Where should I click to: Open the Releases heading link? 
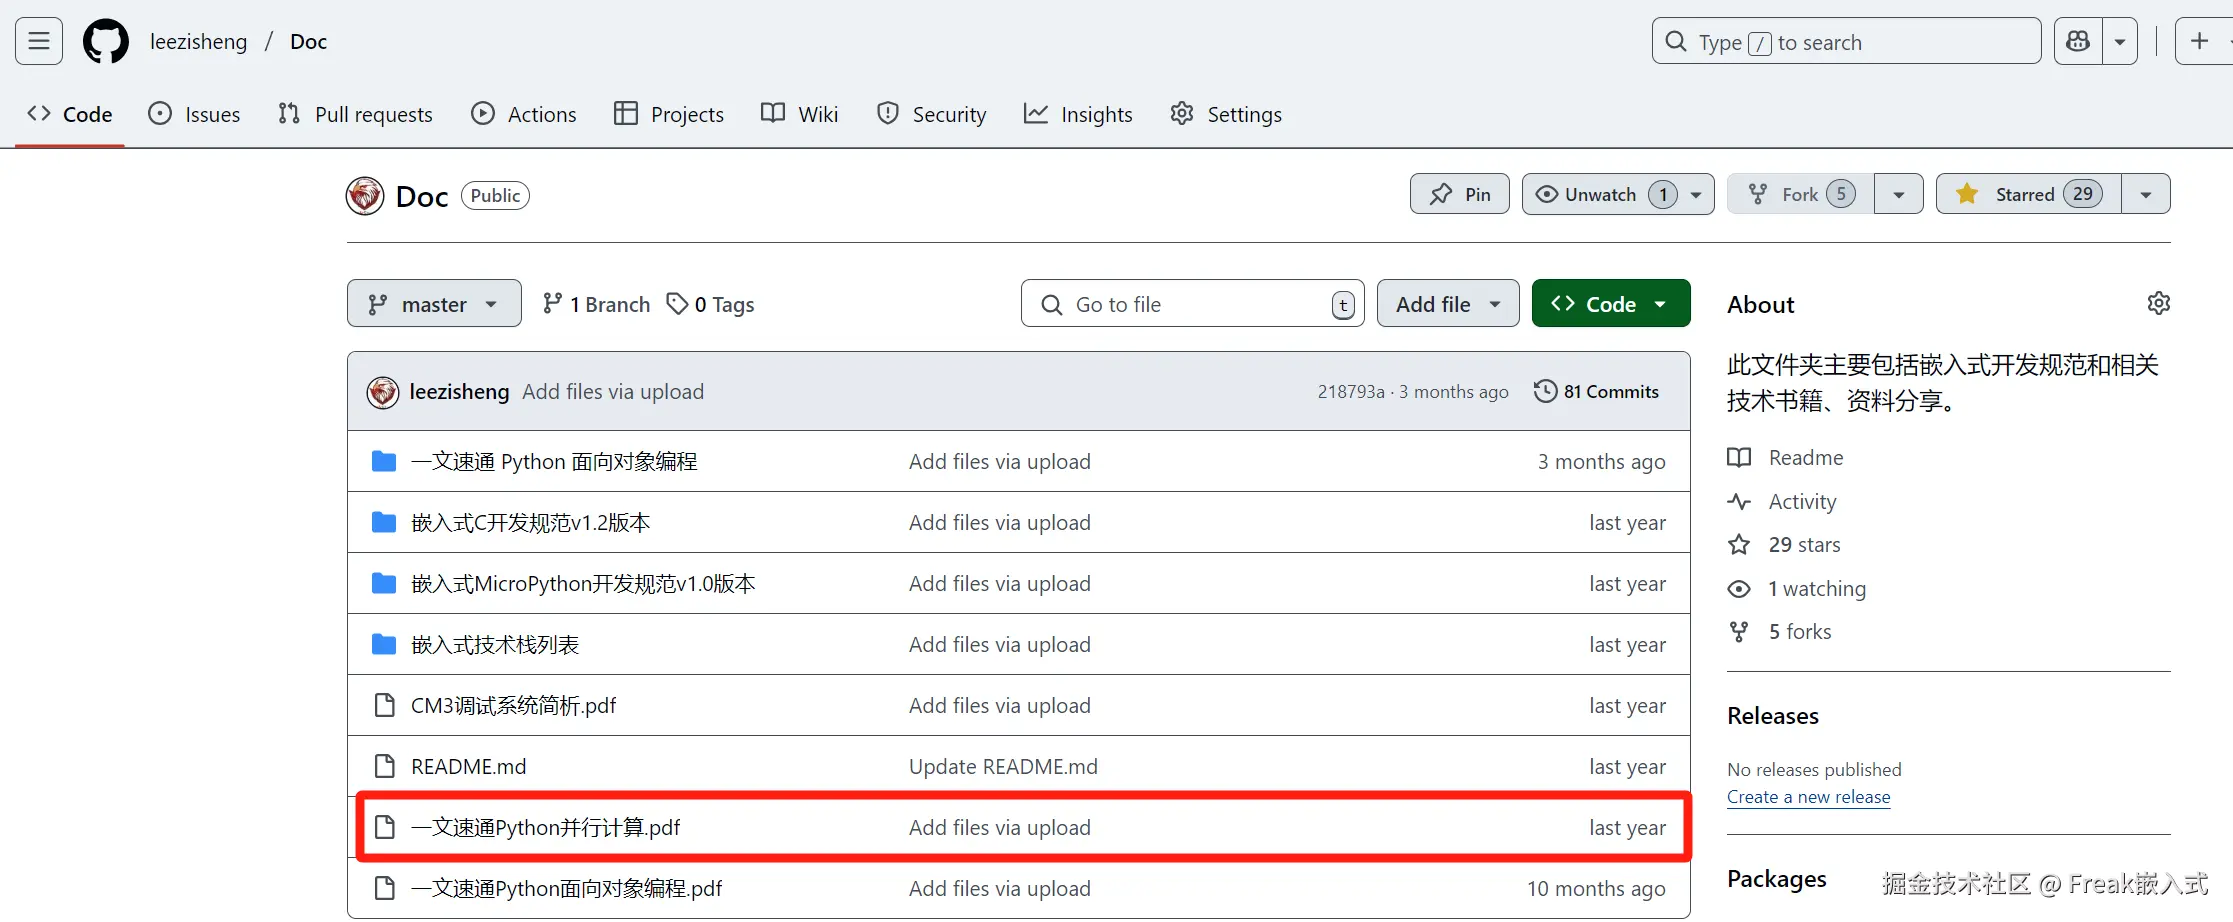[x=1773, y=716]
